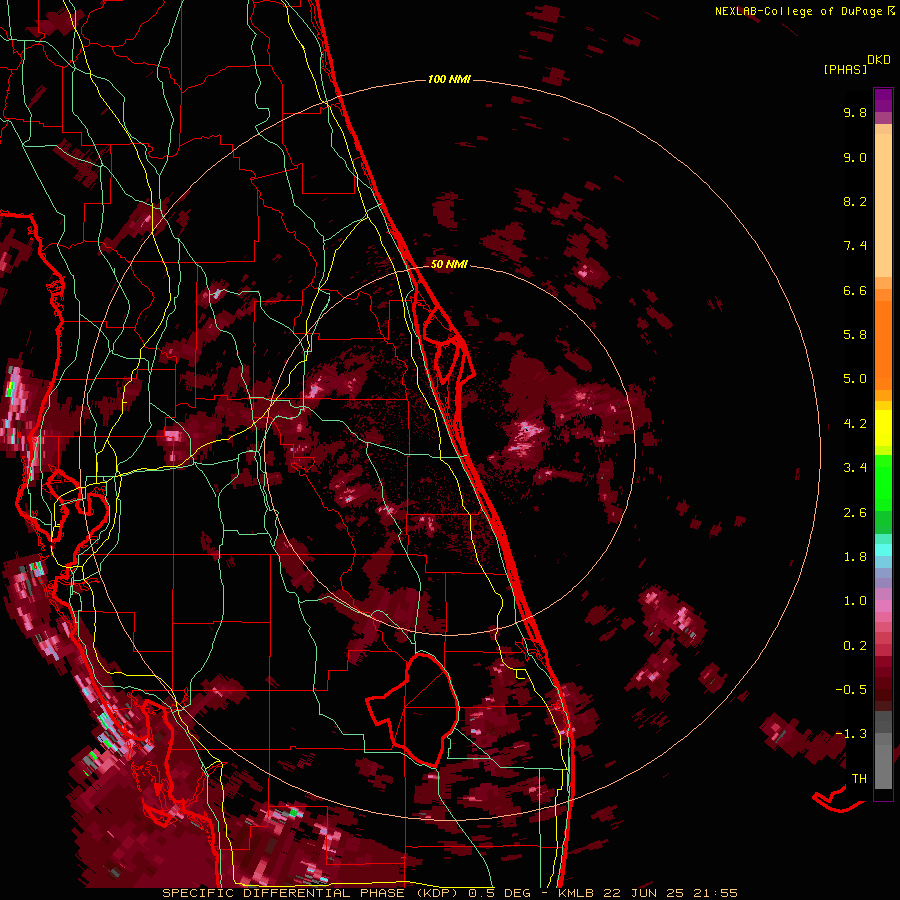The height and width of the screenshot is (900, 900).
Task: Click the -1.3 value on the color scale
Action: click(851, 734)
